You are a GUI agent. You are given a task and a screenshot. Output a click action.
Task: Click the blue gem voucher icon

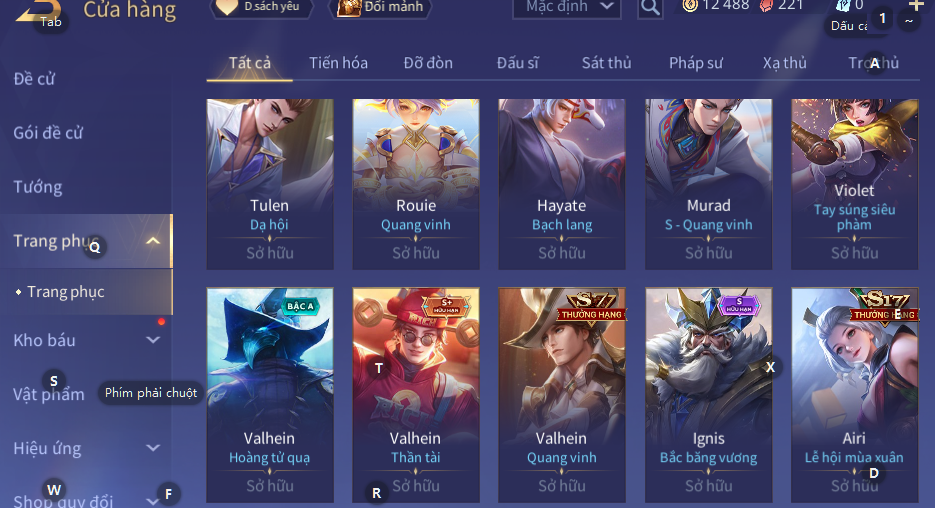tap(843, 6)
